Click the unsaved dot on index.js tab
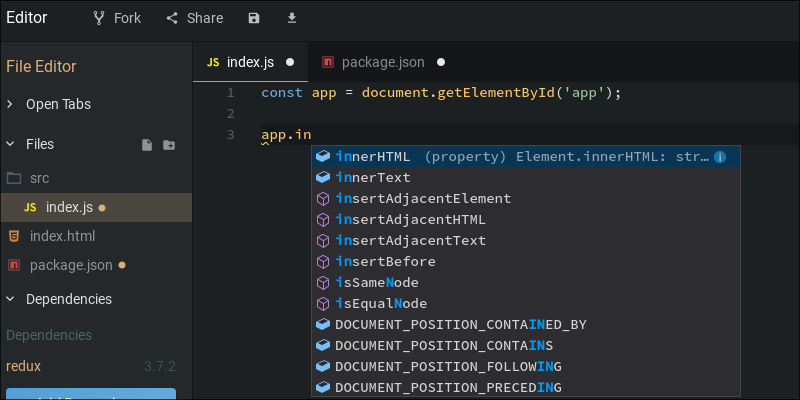 click(290, 62)
